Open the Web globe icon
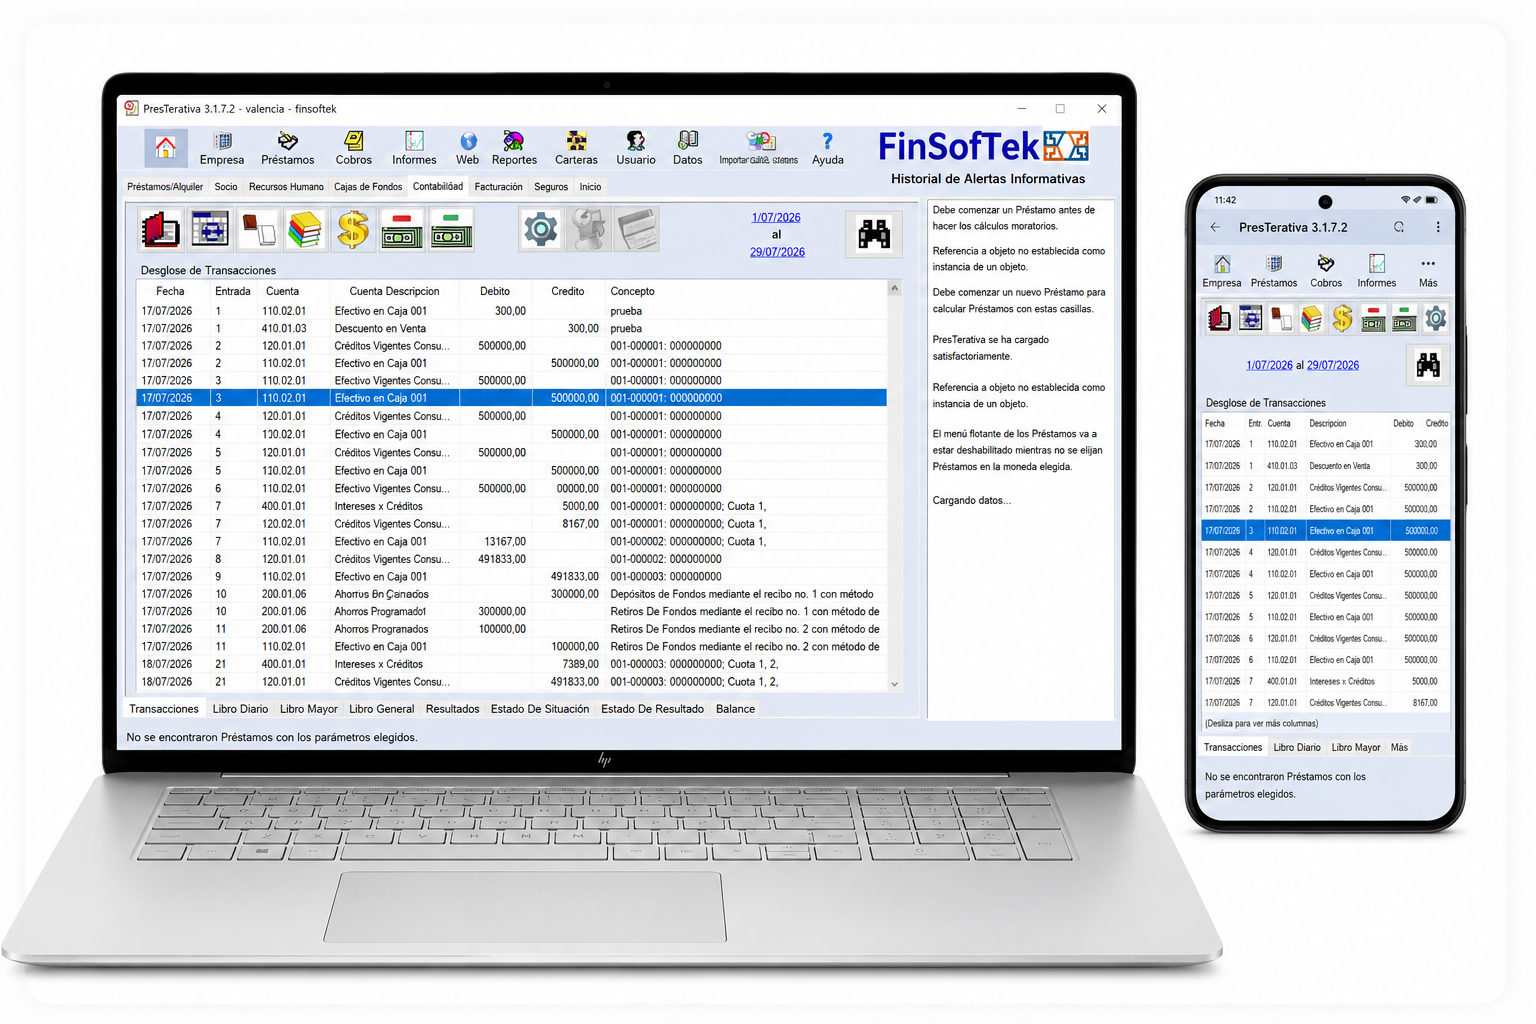 tap(468, 148)
